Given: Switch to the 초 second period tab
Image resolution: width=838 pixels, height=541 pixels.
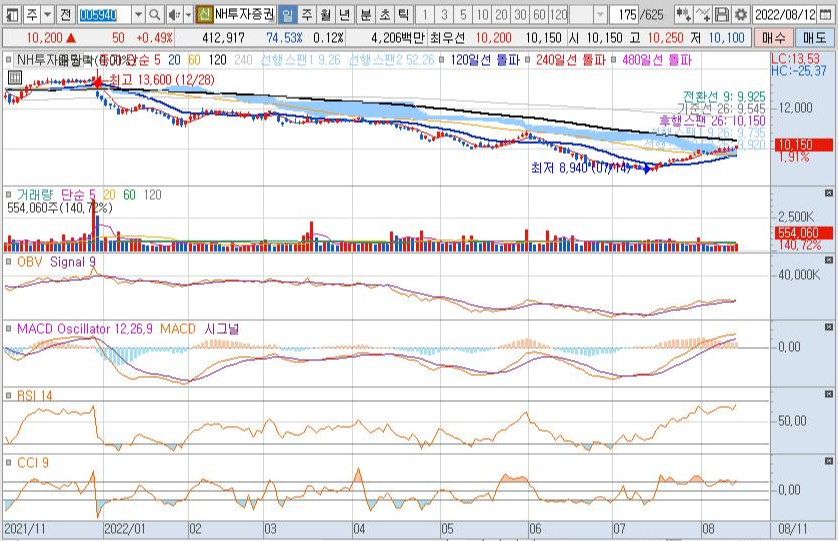Looking at the screenshot, I should coord(385,14).
